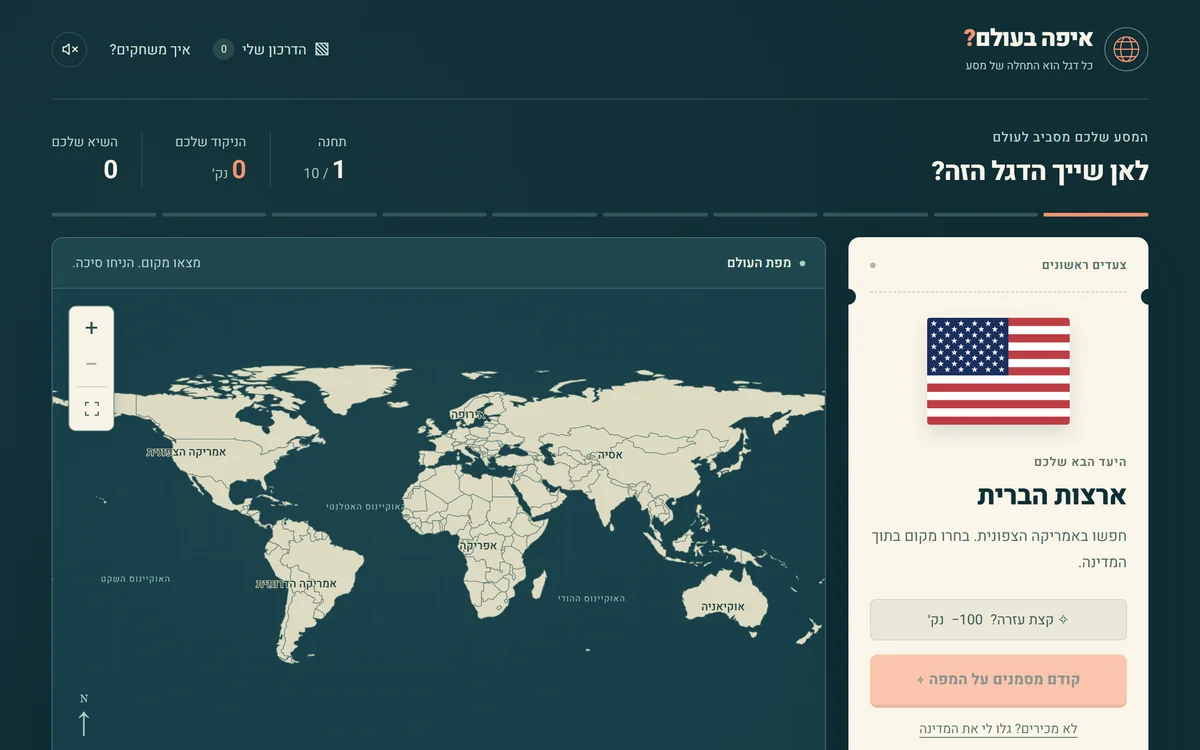The image size is (1200, 750).
Task: Select the first orange progress segment
Action: pos(1095,214)
